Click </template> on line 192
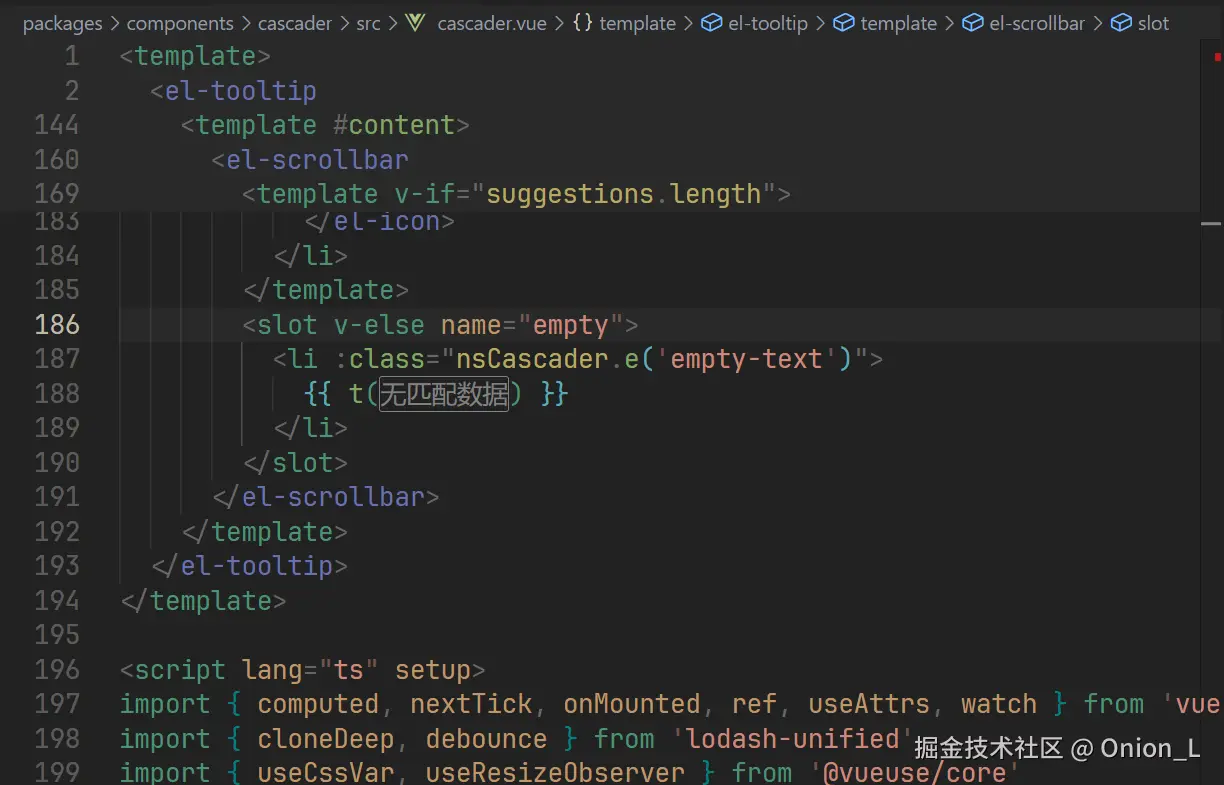 [x=265, y=532]
